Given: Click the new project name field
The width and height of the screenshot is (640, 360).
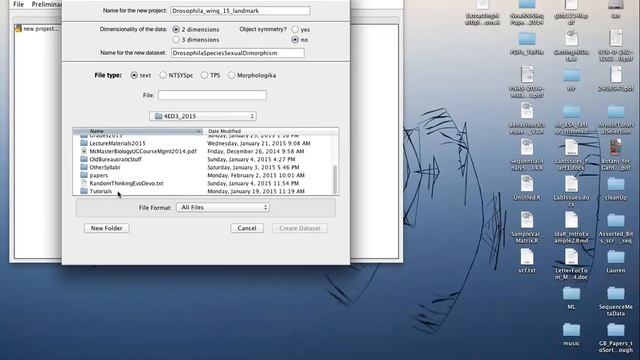Looking at the screenshot, I should pyautogui.click(x=240, y=11).
